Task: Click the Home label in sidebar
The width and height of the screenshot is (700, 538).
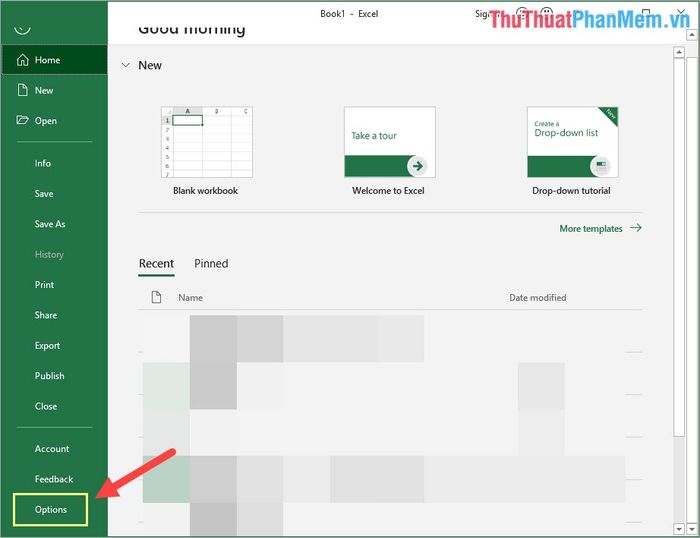Action: point(47,60)
